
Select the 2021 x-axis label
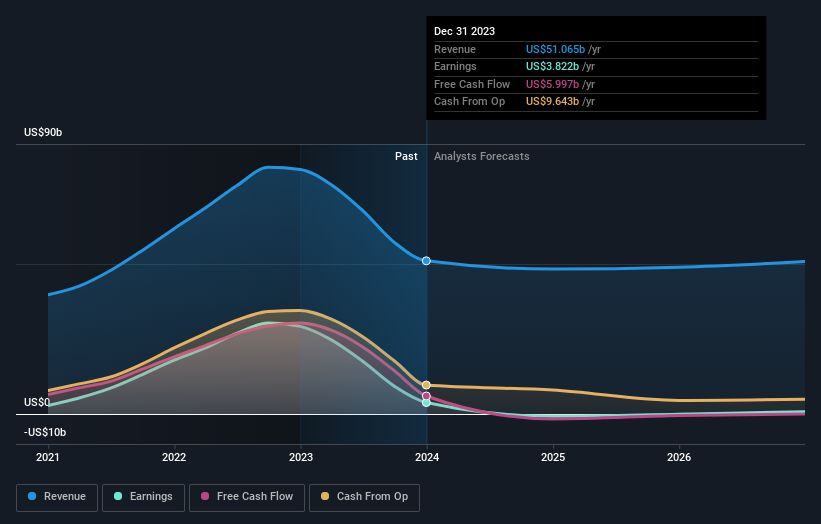[x=48, y=457]
